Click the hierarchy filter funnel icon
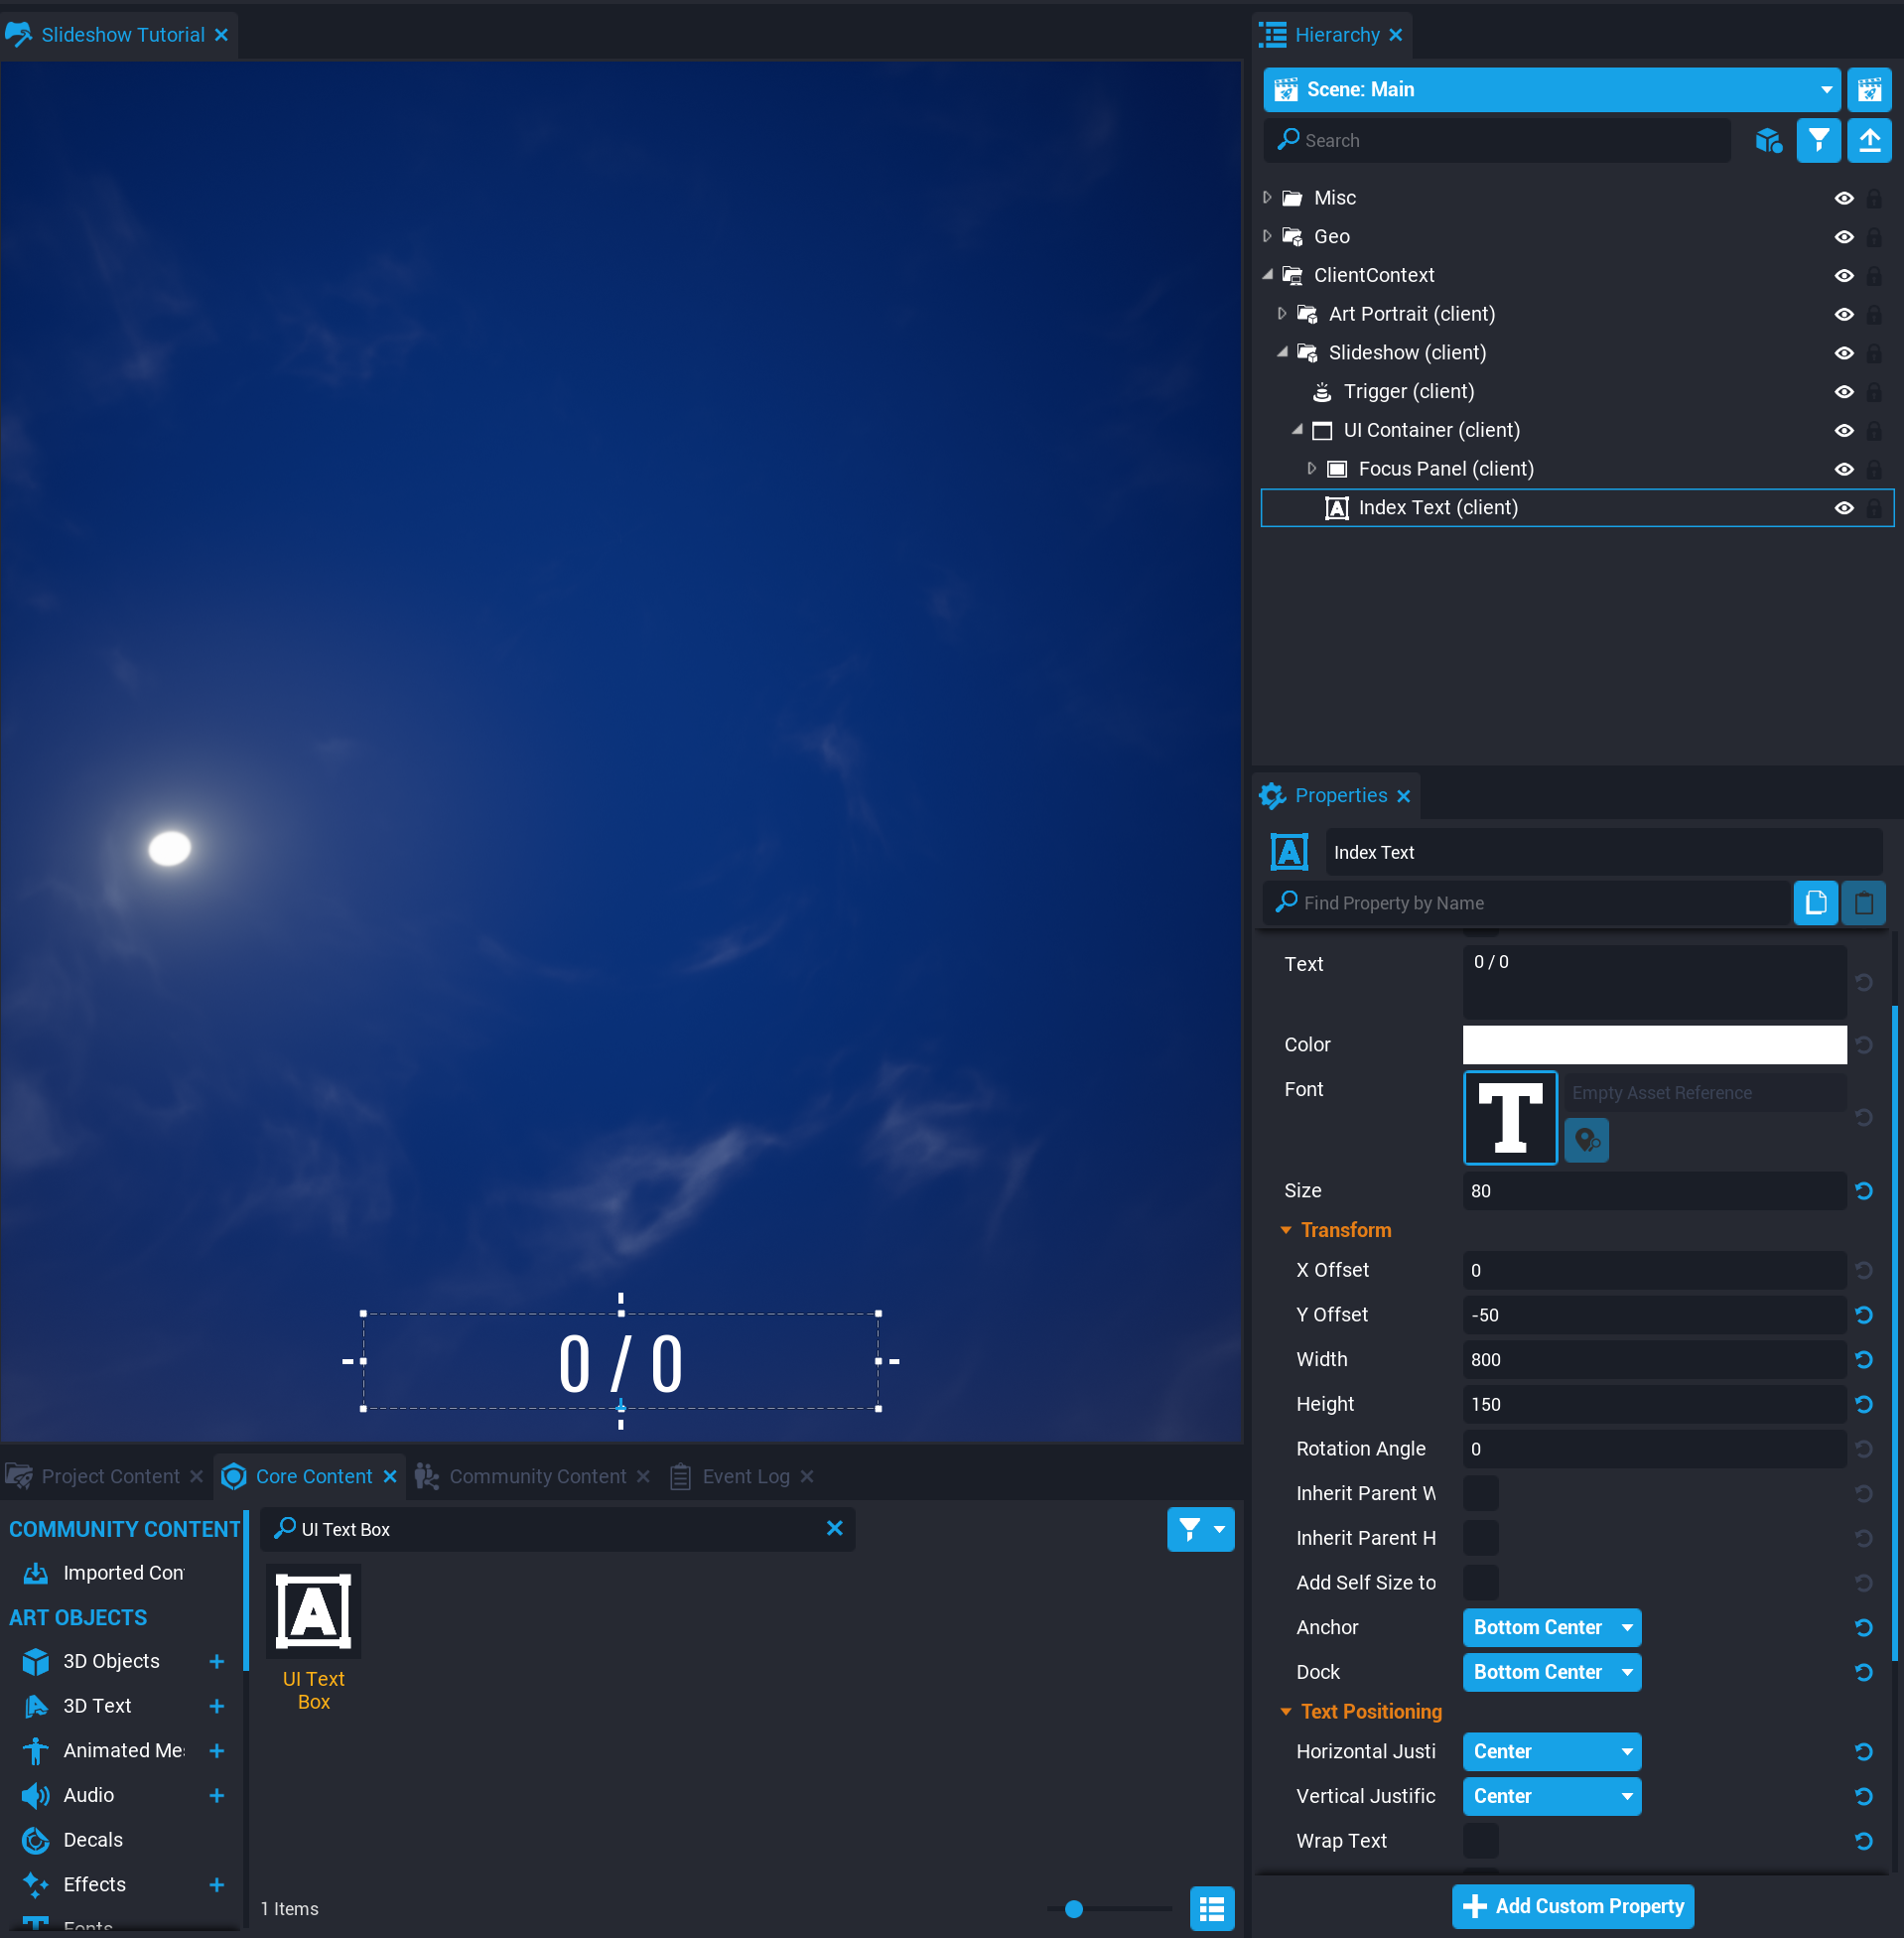The image size is (1904, 1938). [x=1818, y=140]
